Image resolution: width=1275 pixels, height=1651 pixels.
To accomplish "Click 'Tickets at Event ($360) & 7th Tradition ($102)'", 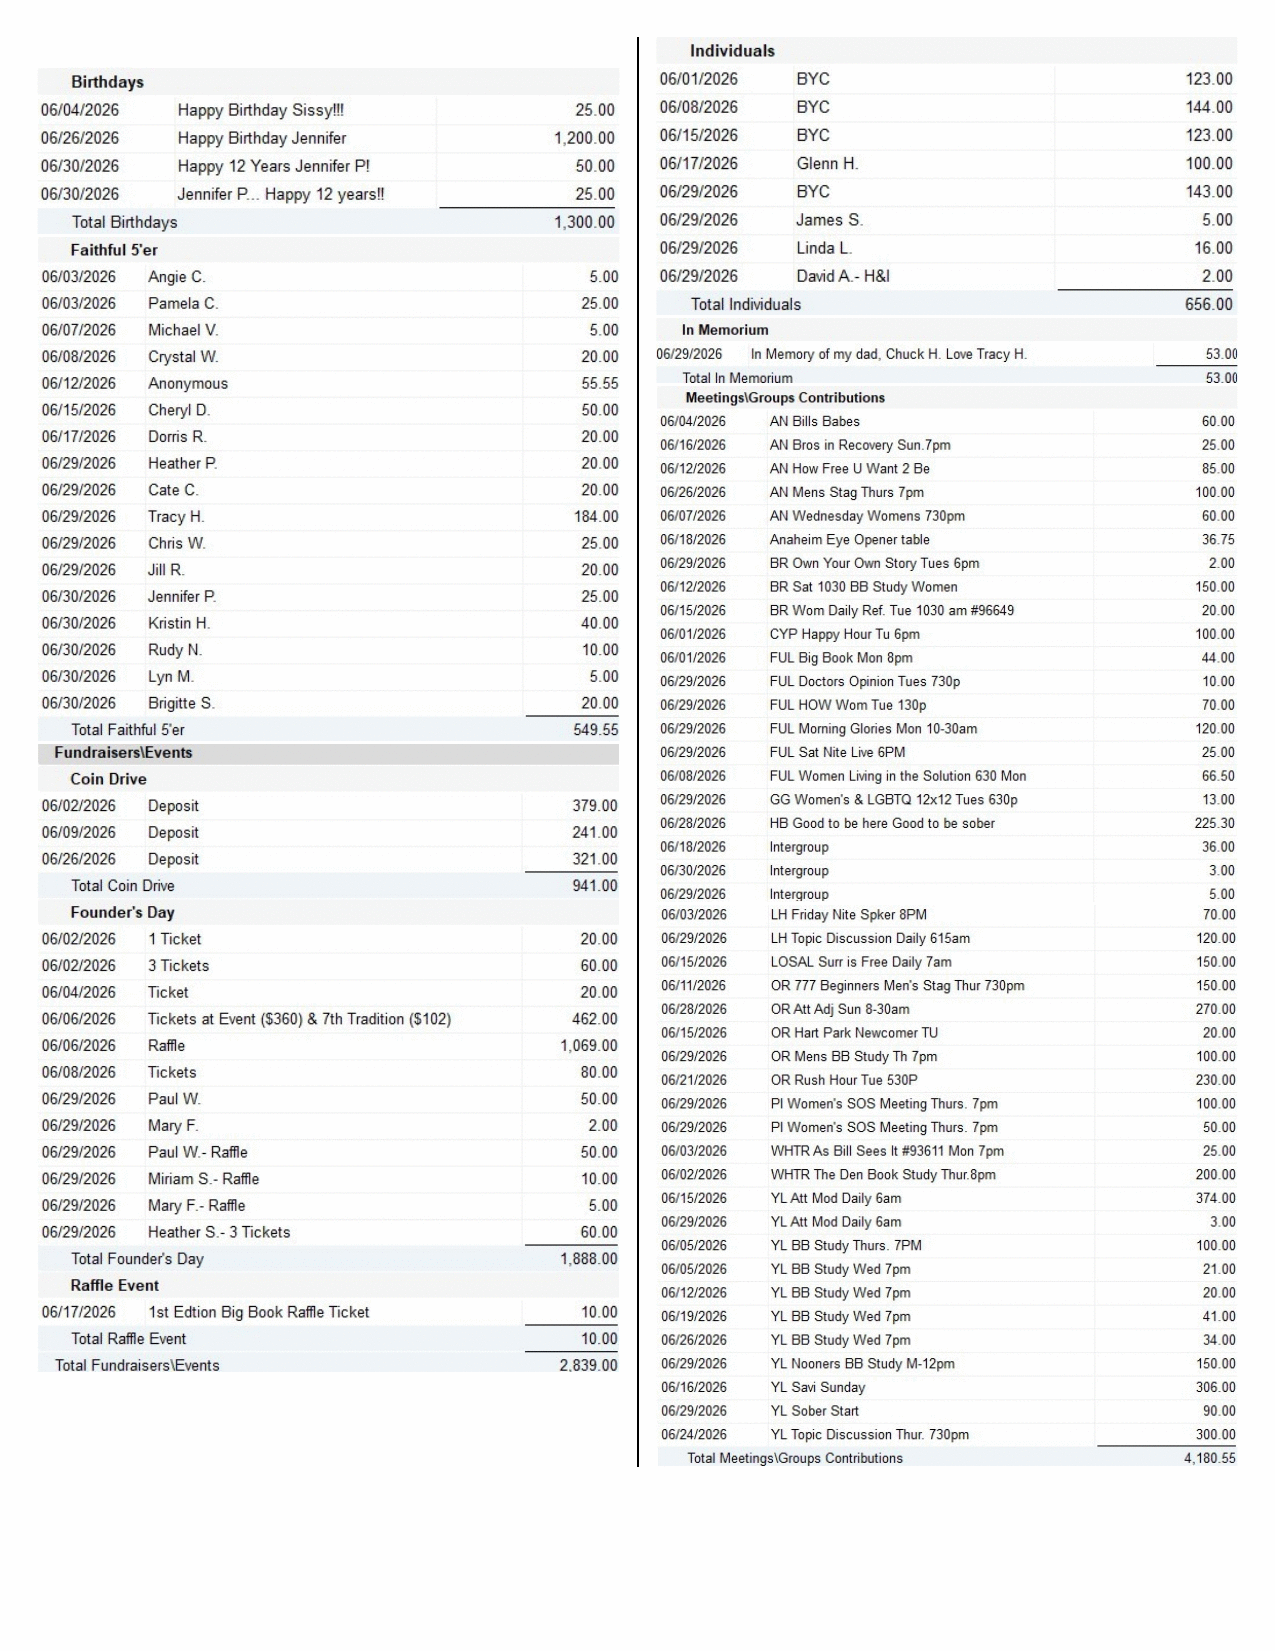I will click(x=299, y=1019).
